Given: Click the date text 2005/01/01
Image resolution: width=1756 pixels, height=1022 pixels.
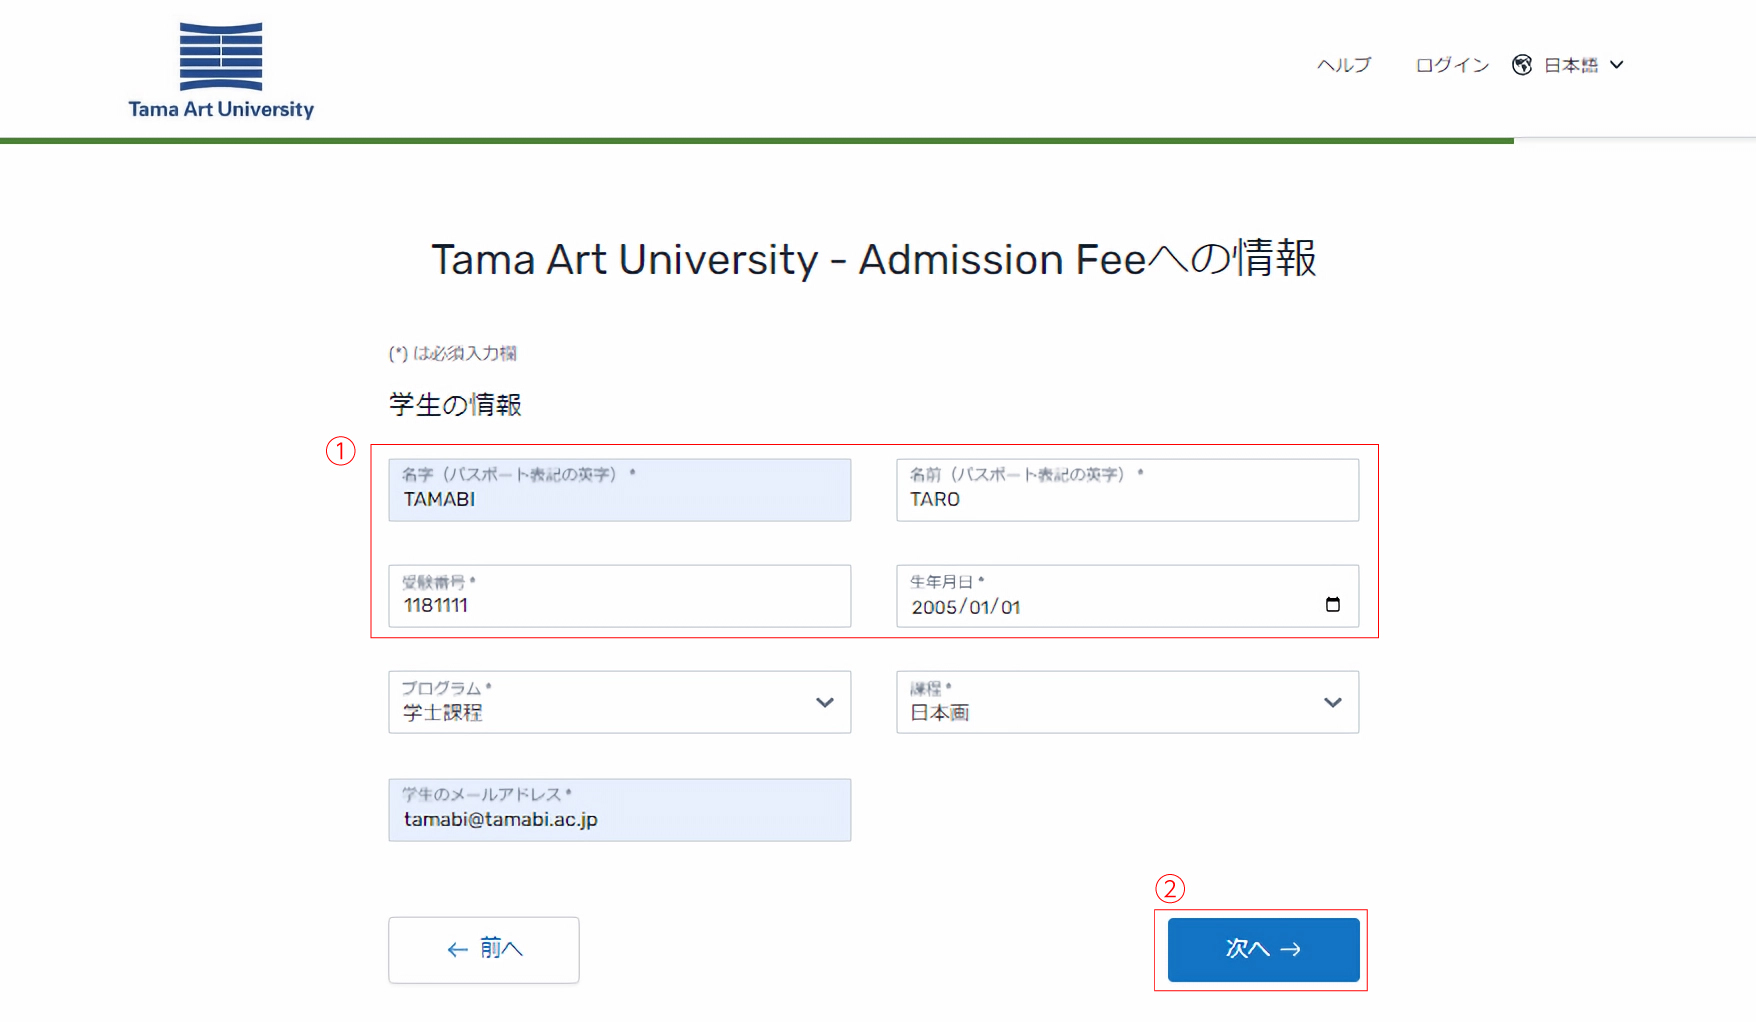Looking at the screenshot, I should [966, 607].
